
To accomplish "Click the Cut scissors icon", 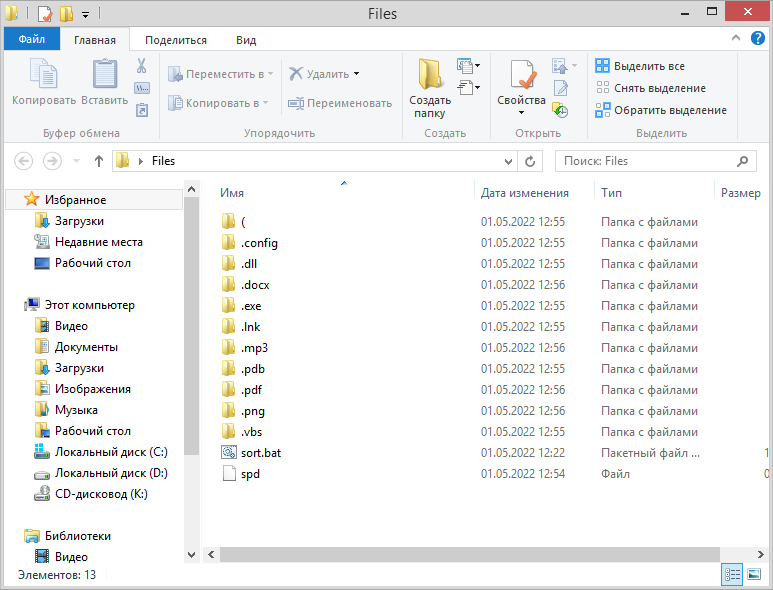I will click(141, 66).
